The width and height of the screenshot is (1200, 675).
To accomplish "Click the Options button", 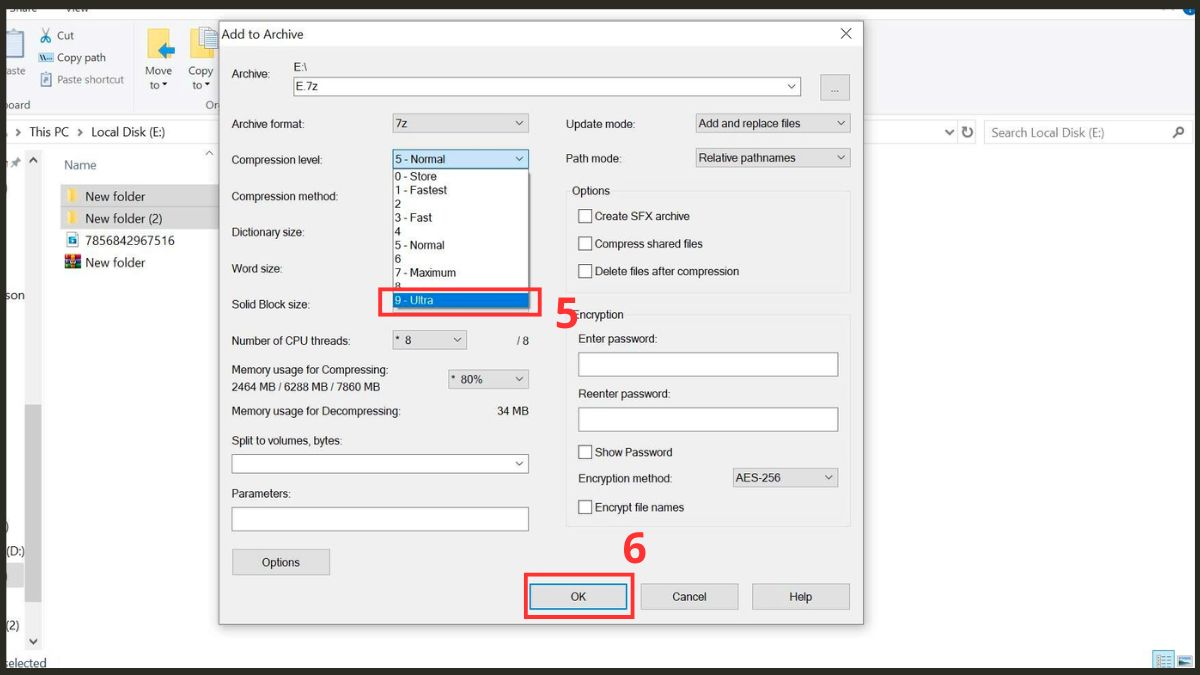I will (281, 562).
